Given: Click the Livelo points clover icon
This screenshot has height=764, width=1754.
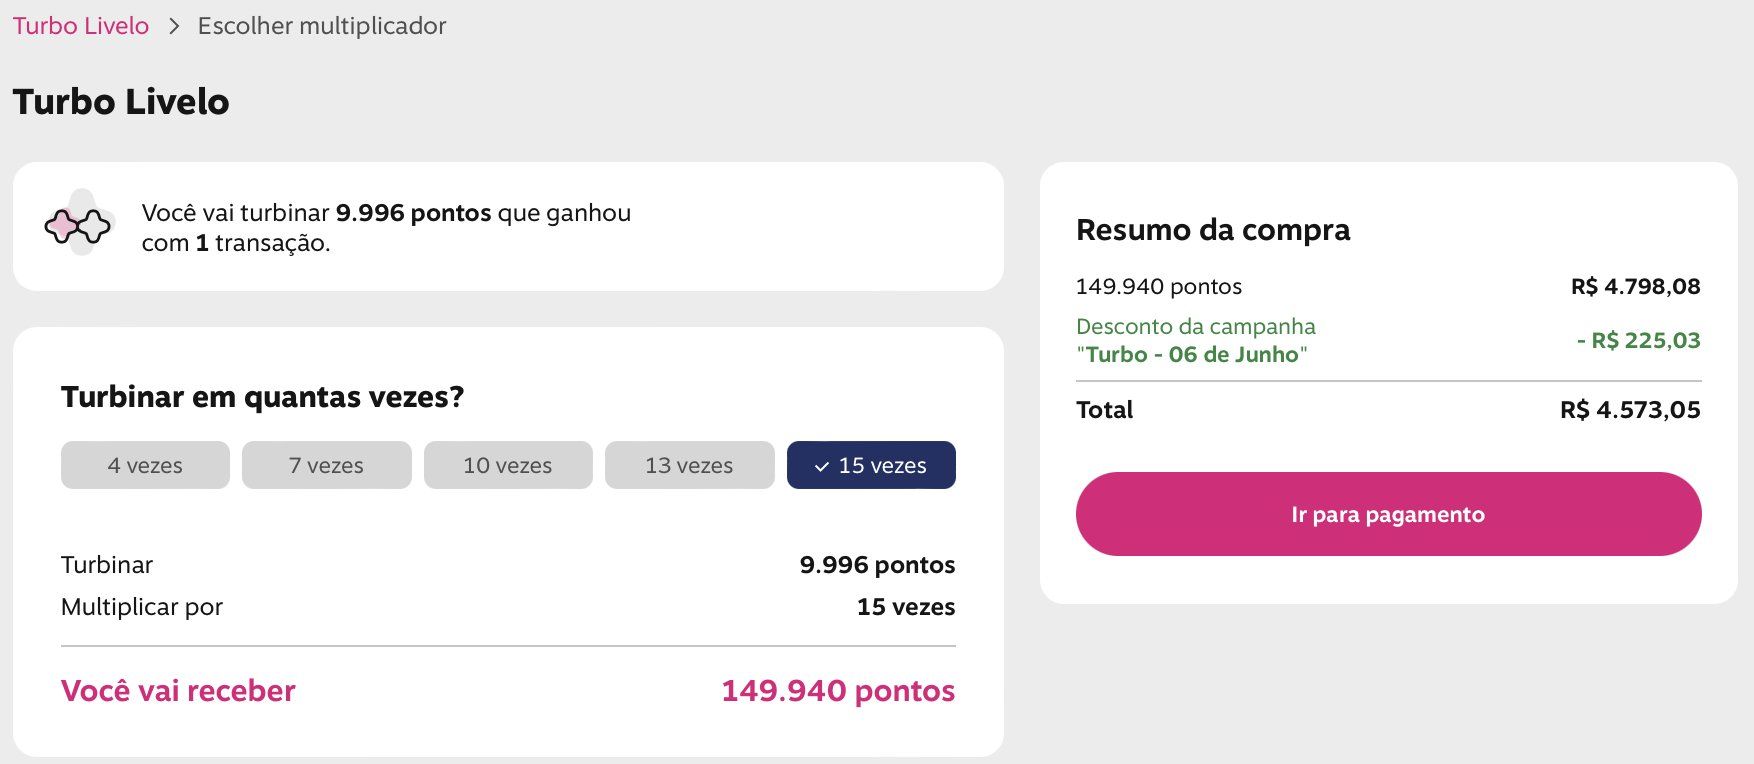Looking at the screenshot, I should (x=78, y=226).
